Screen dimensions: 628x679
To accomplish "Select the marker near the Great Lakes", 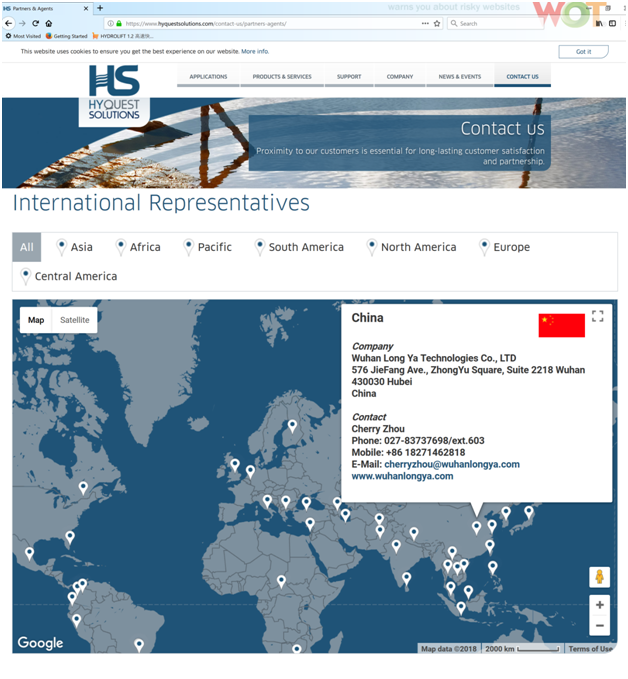I will 83,488.
